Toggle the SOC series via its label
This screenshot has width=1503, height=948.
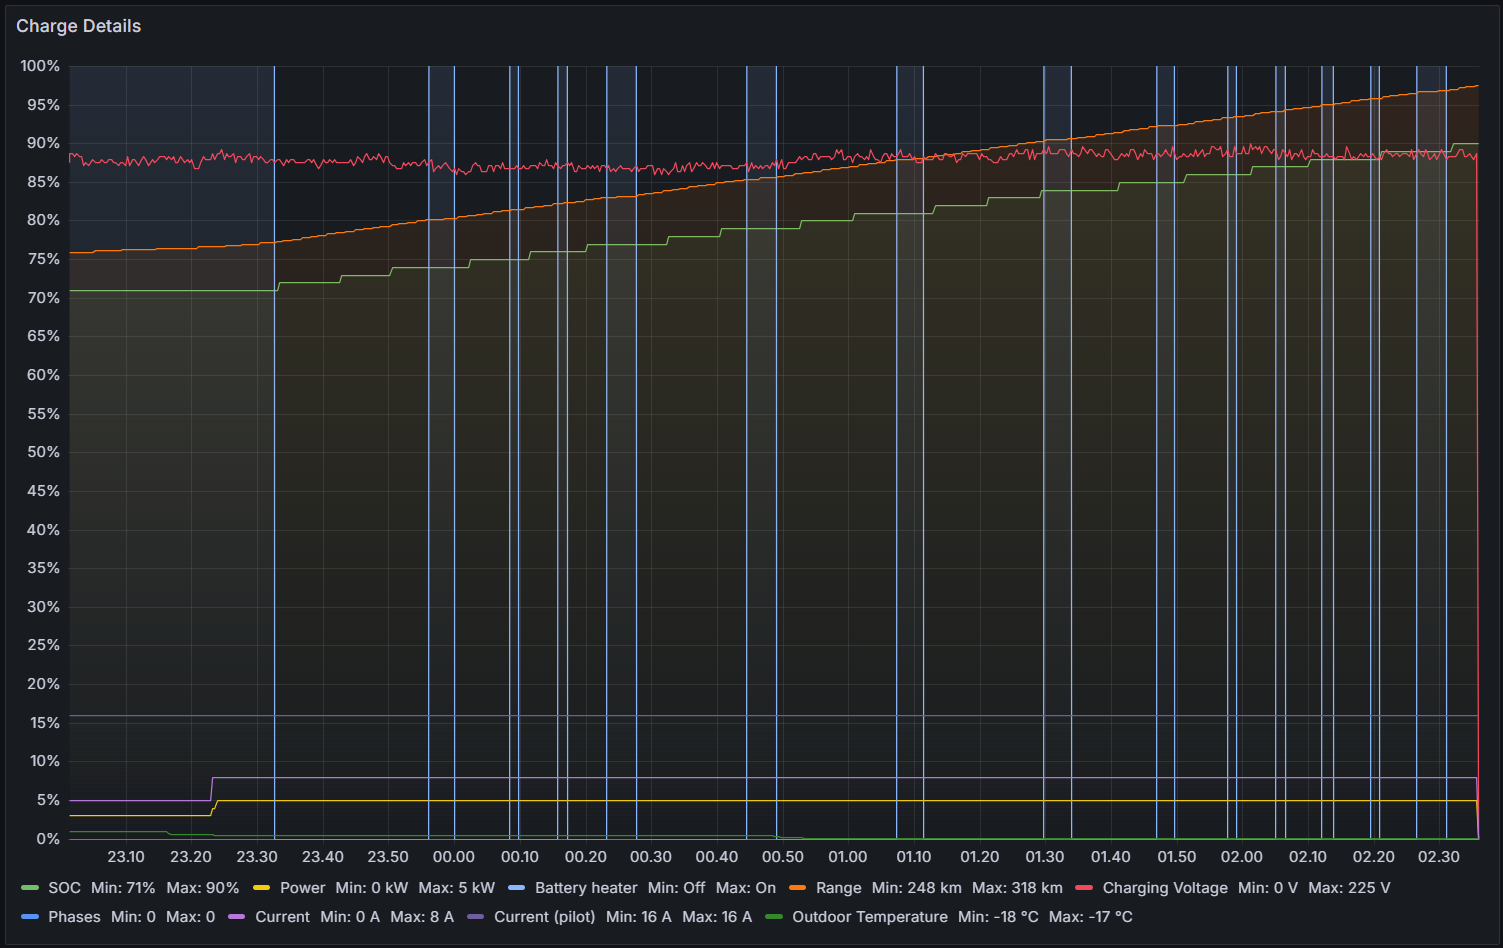pyautogui.click(x=64, y=888)
